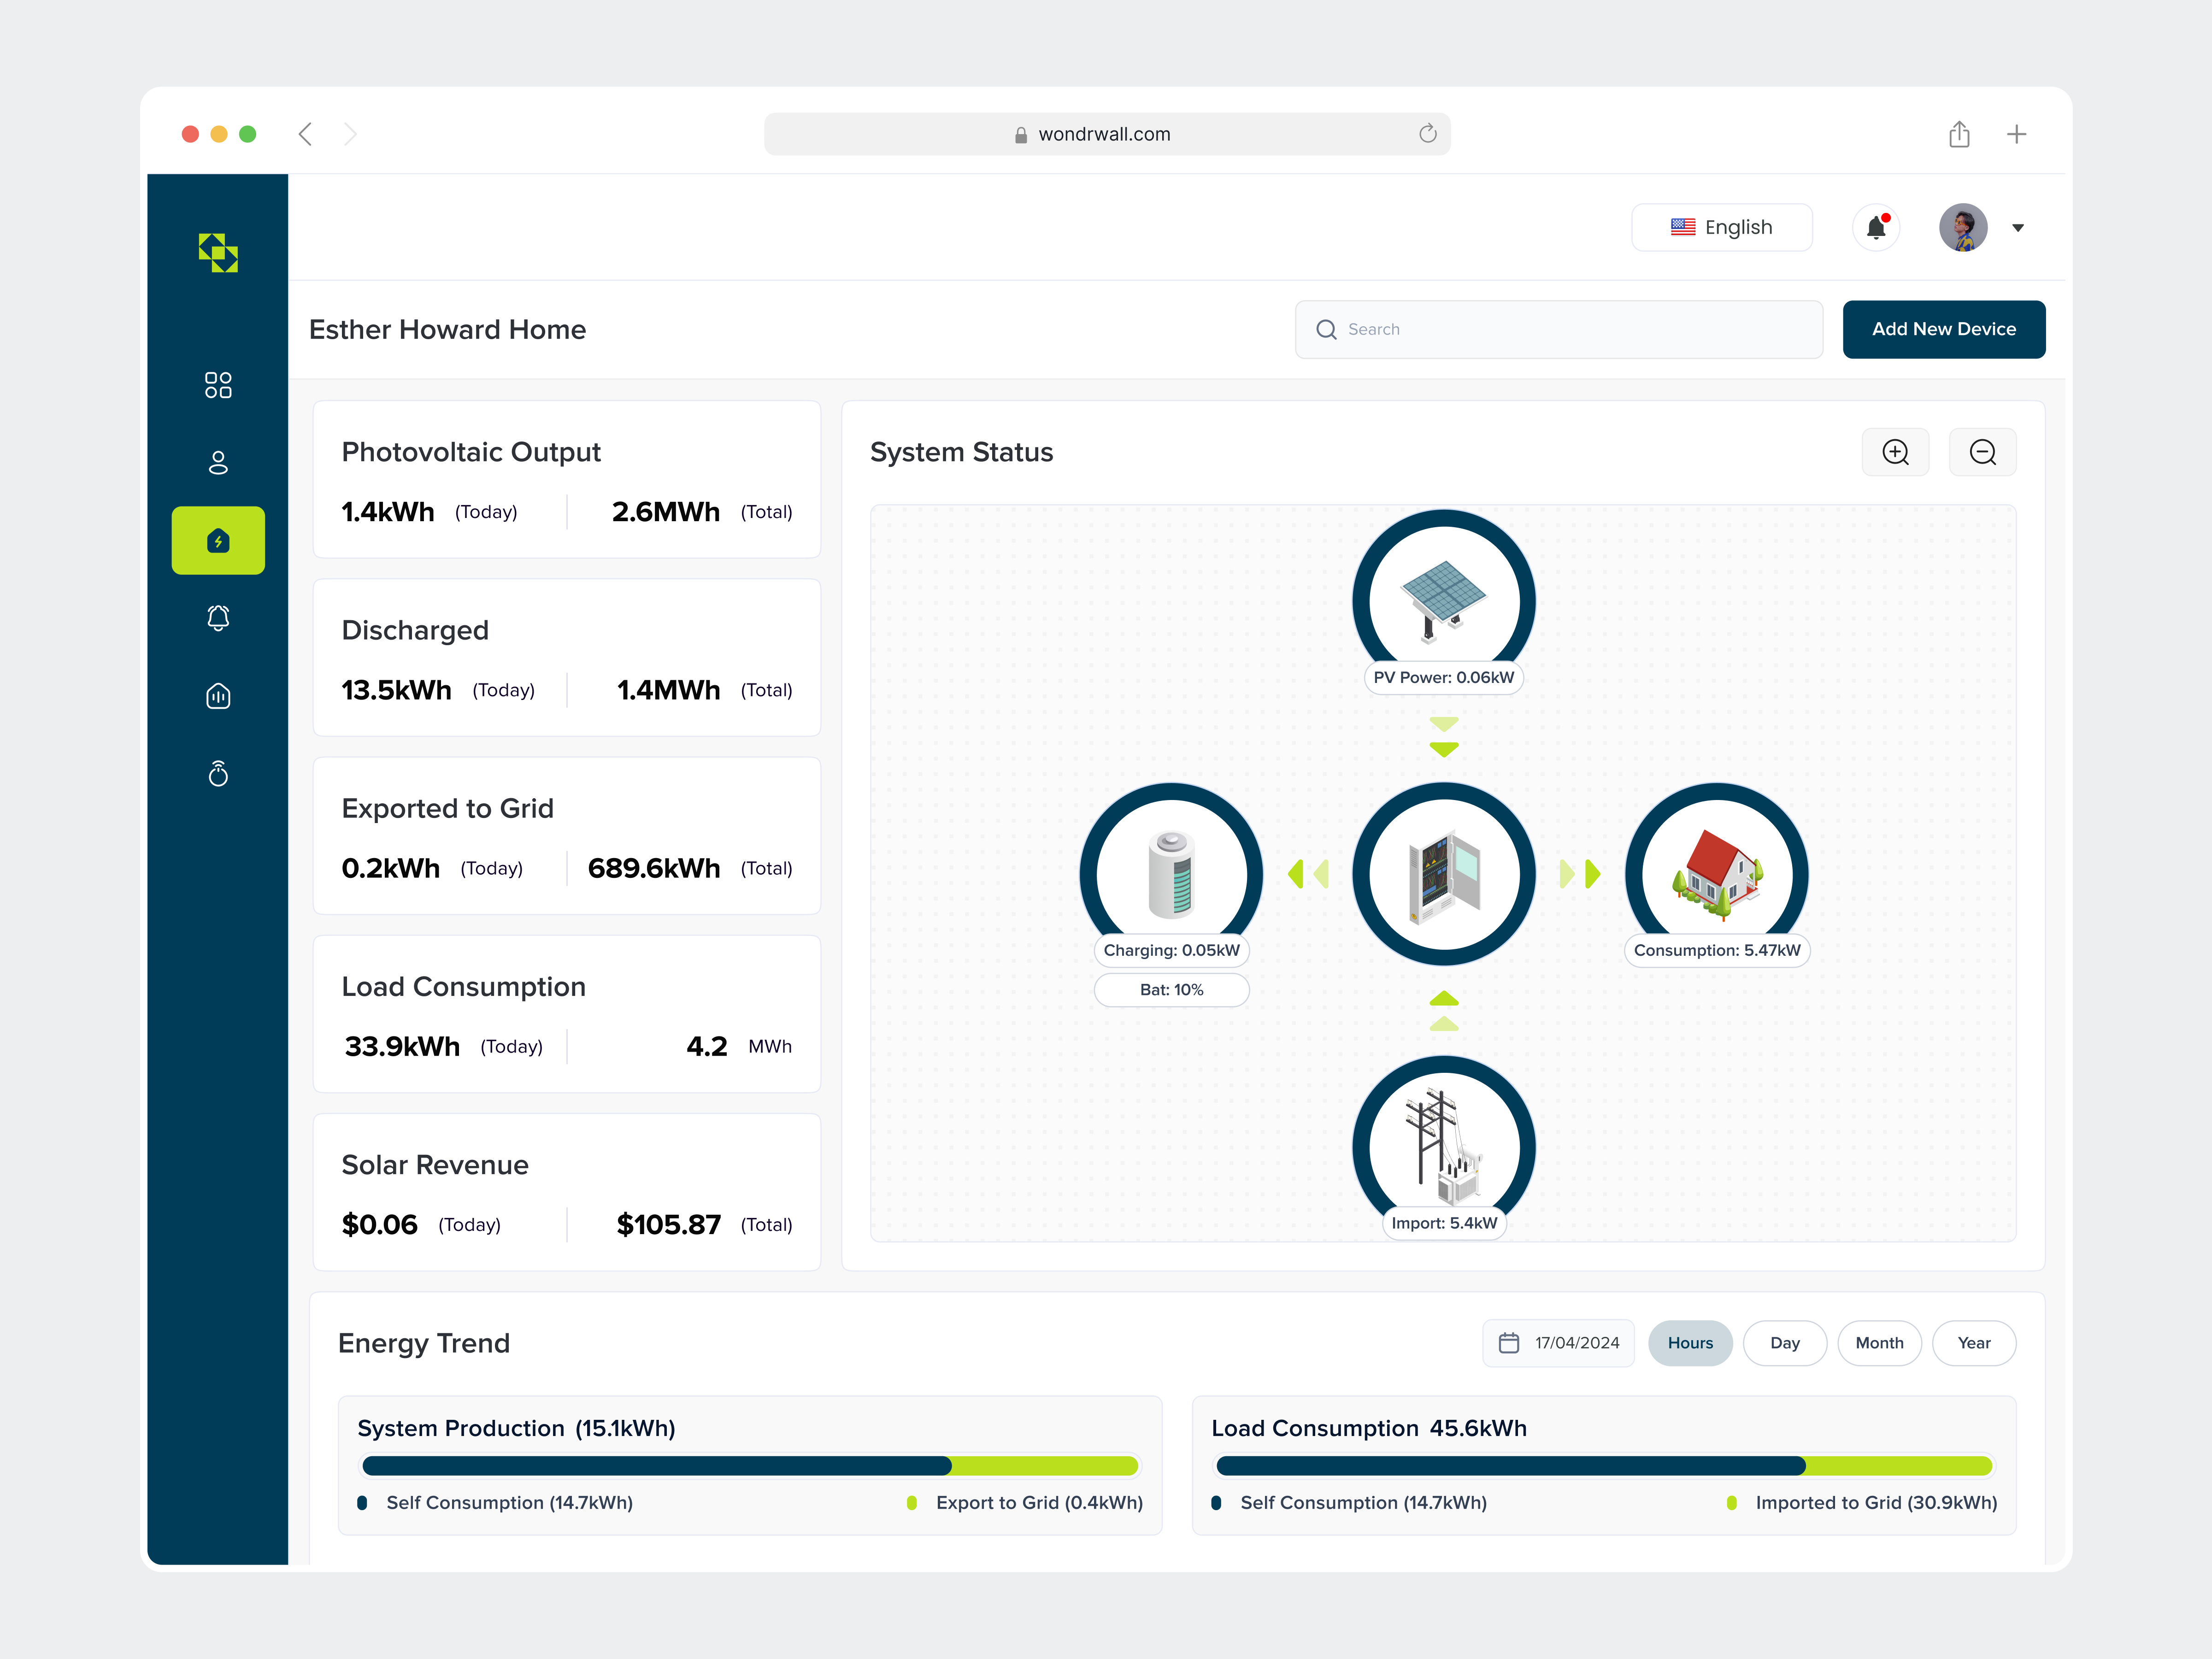Select the home statistics icon in sidebar
The width and height of the screenshot is (2212, 1659).
218,696
